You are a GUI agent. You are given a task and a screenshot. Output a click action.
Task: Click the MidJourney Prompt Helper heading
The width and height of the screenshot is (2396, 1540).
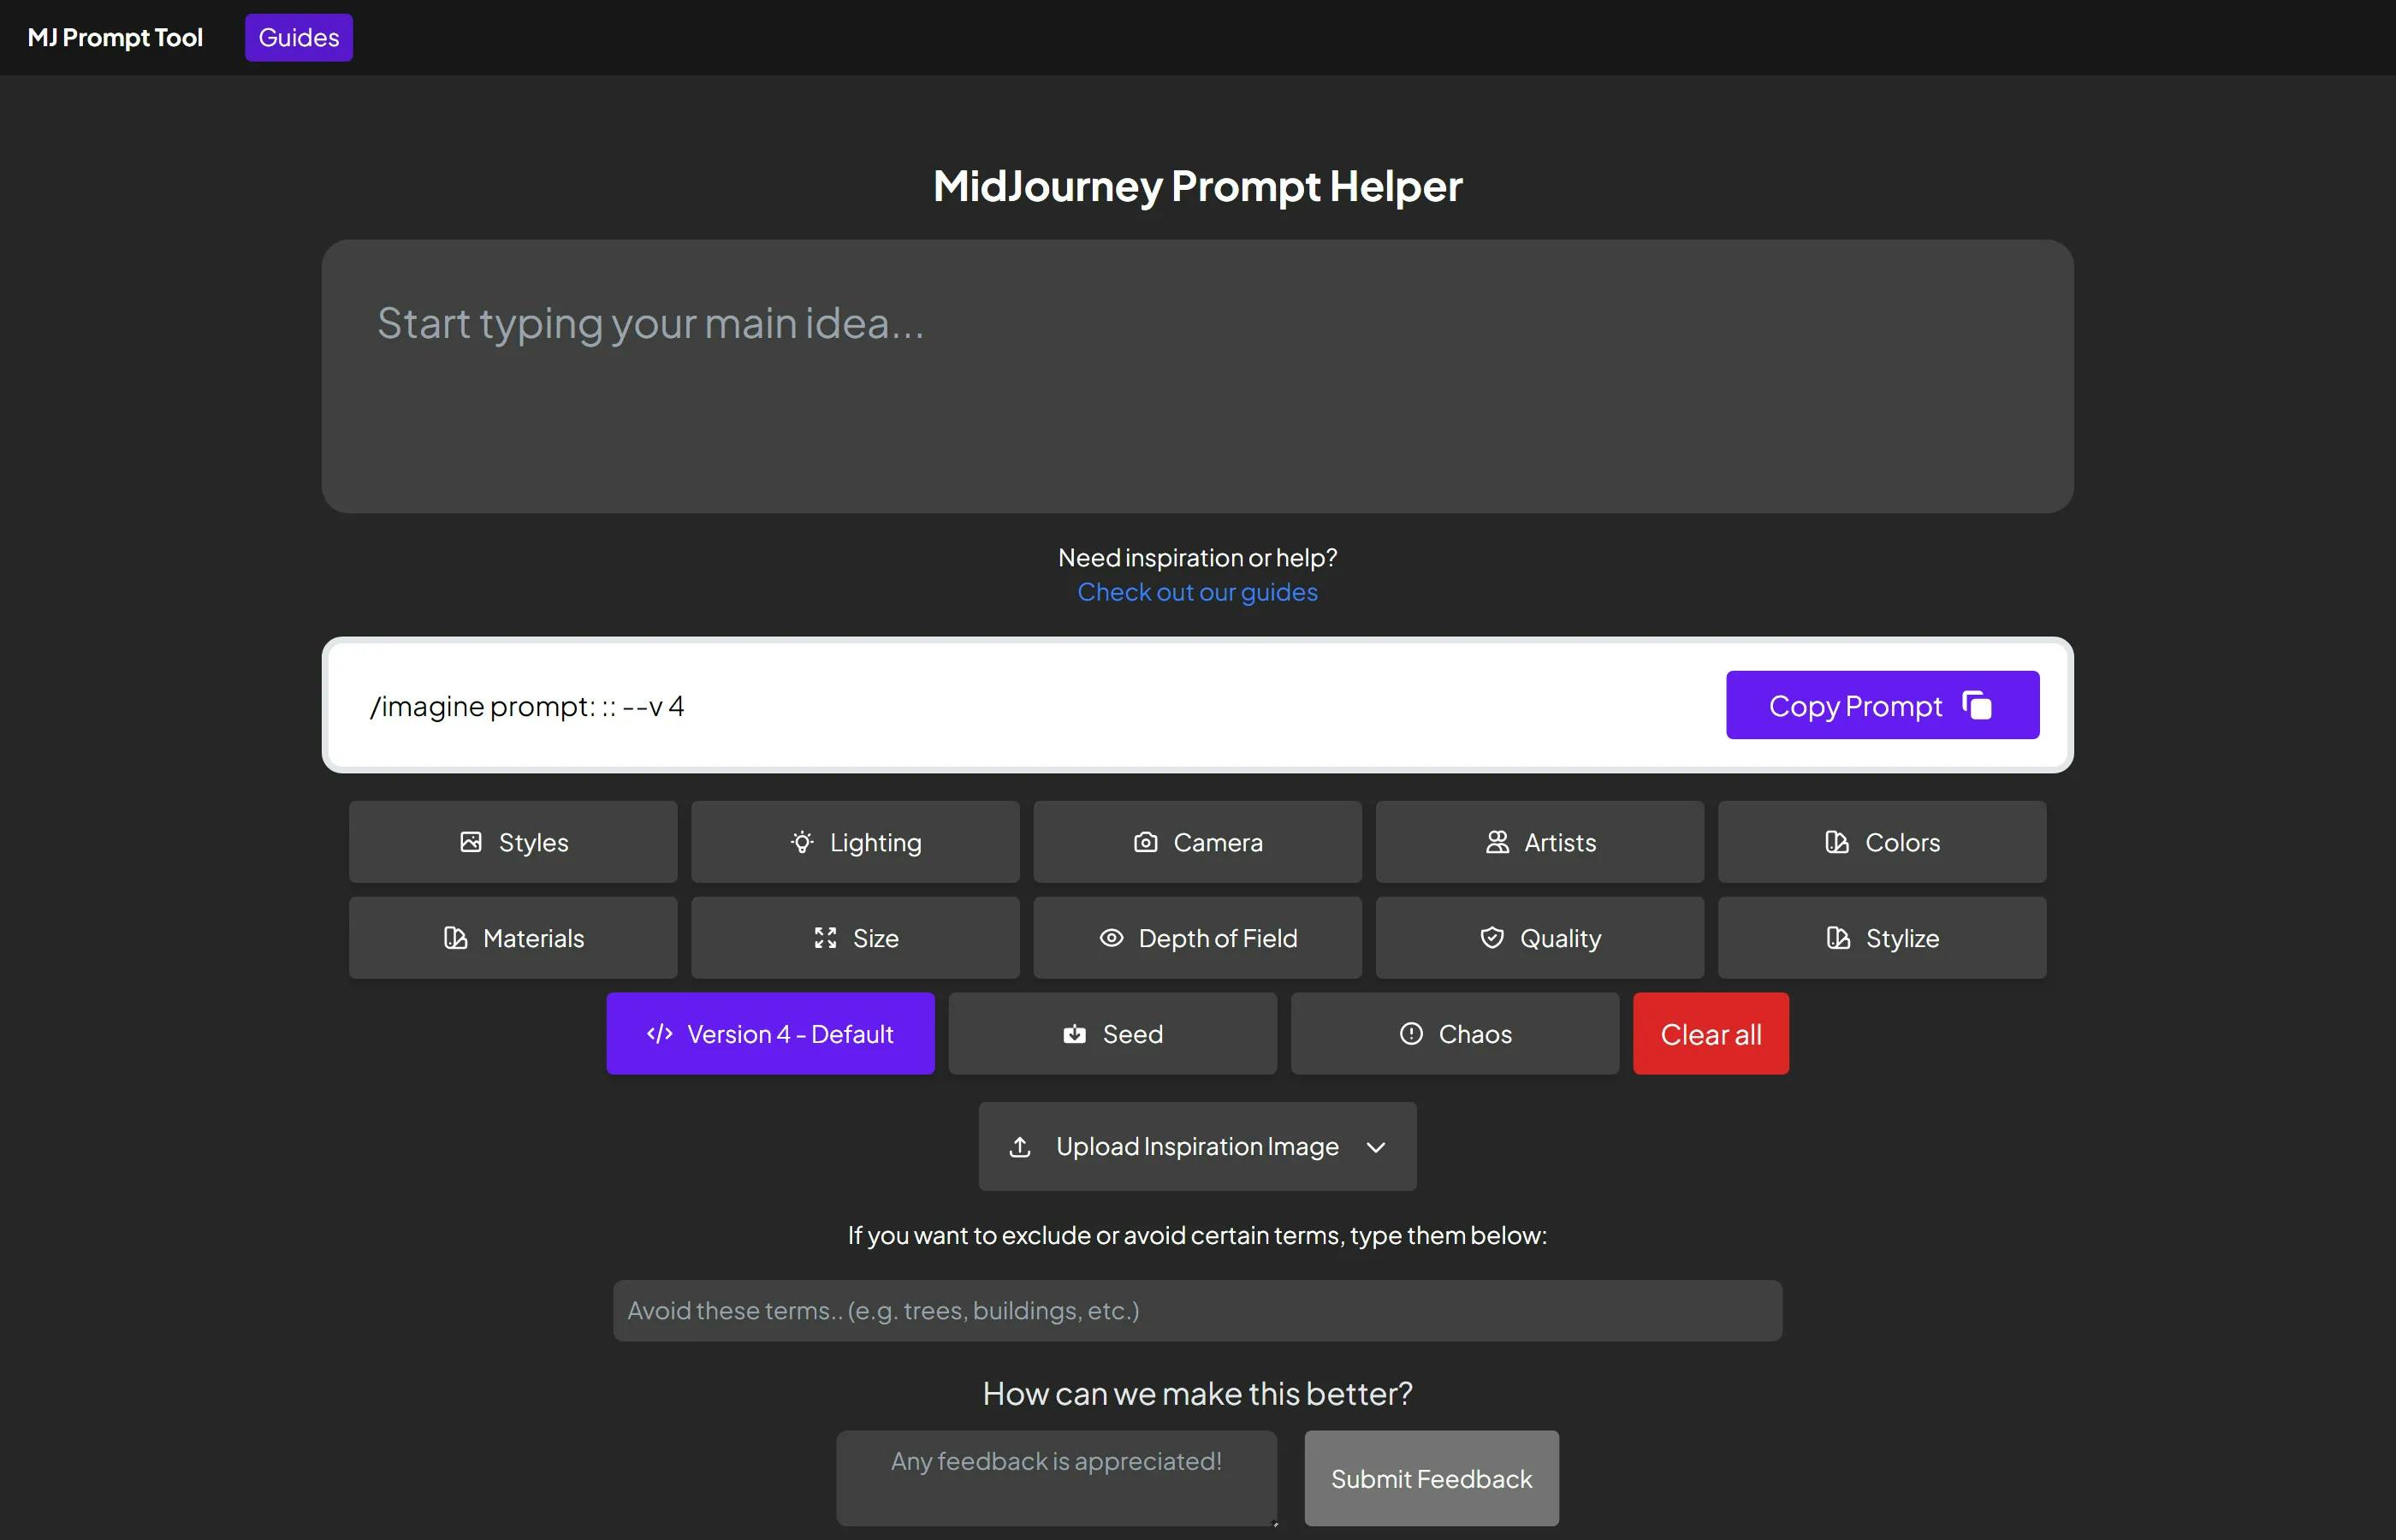tap(1197, 186)
